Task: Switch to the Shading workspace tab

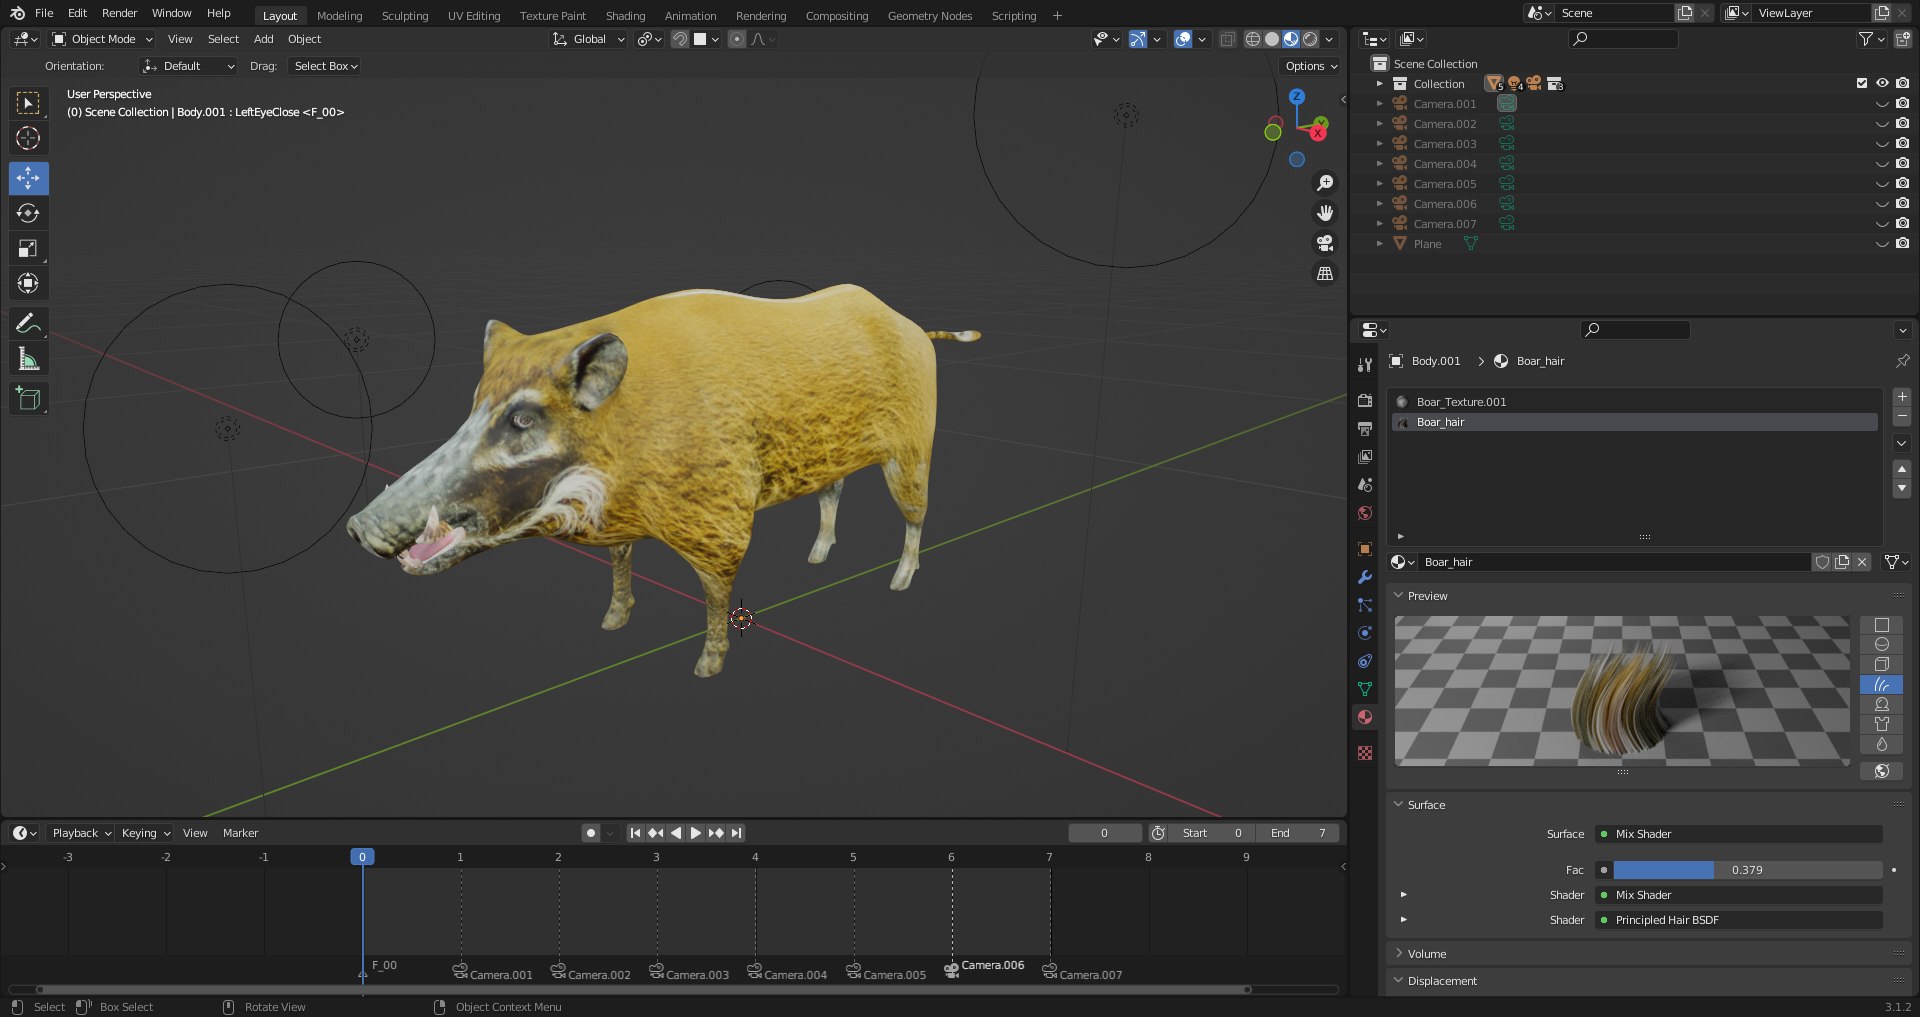Action: 625,16
